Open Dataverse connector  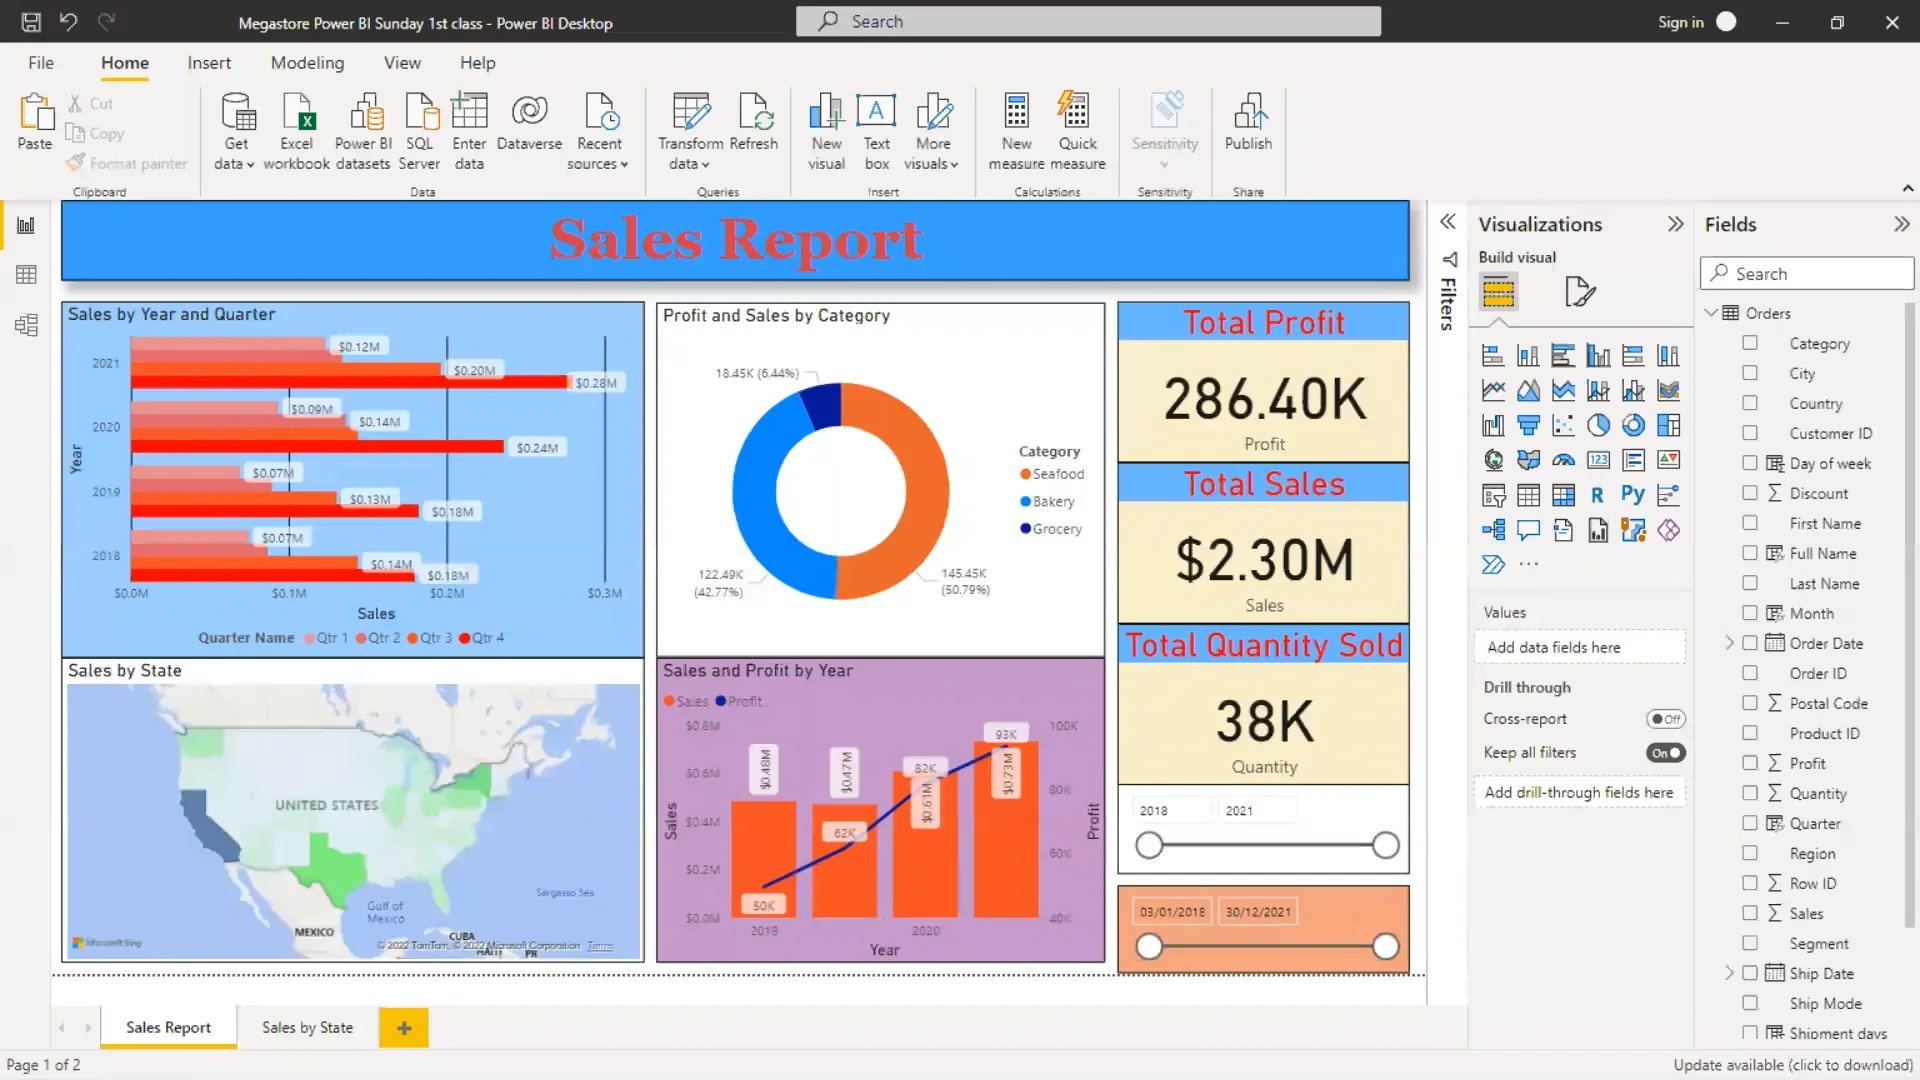[529, 123]
